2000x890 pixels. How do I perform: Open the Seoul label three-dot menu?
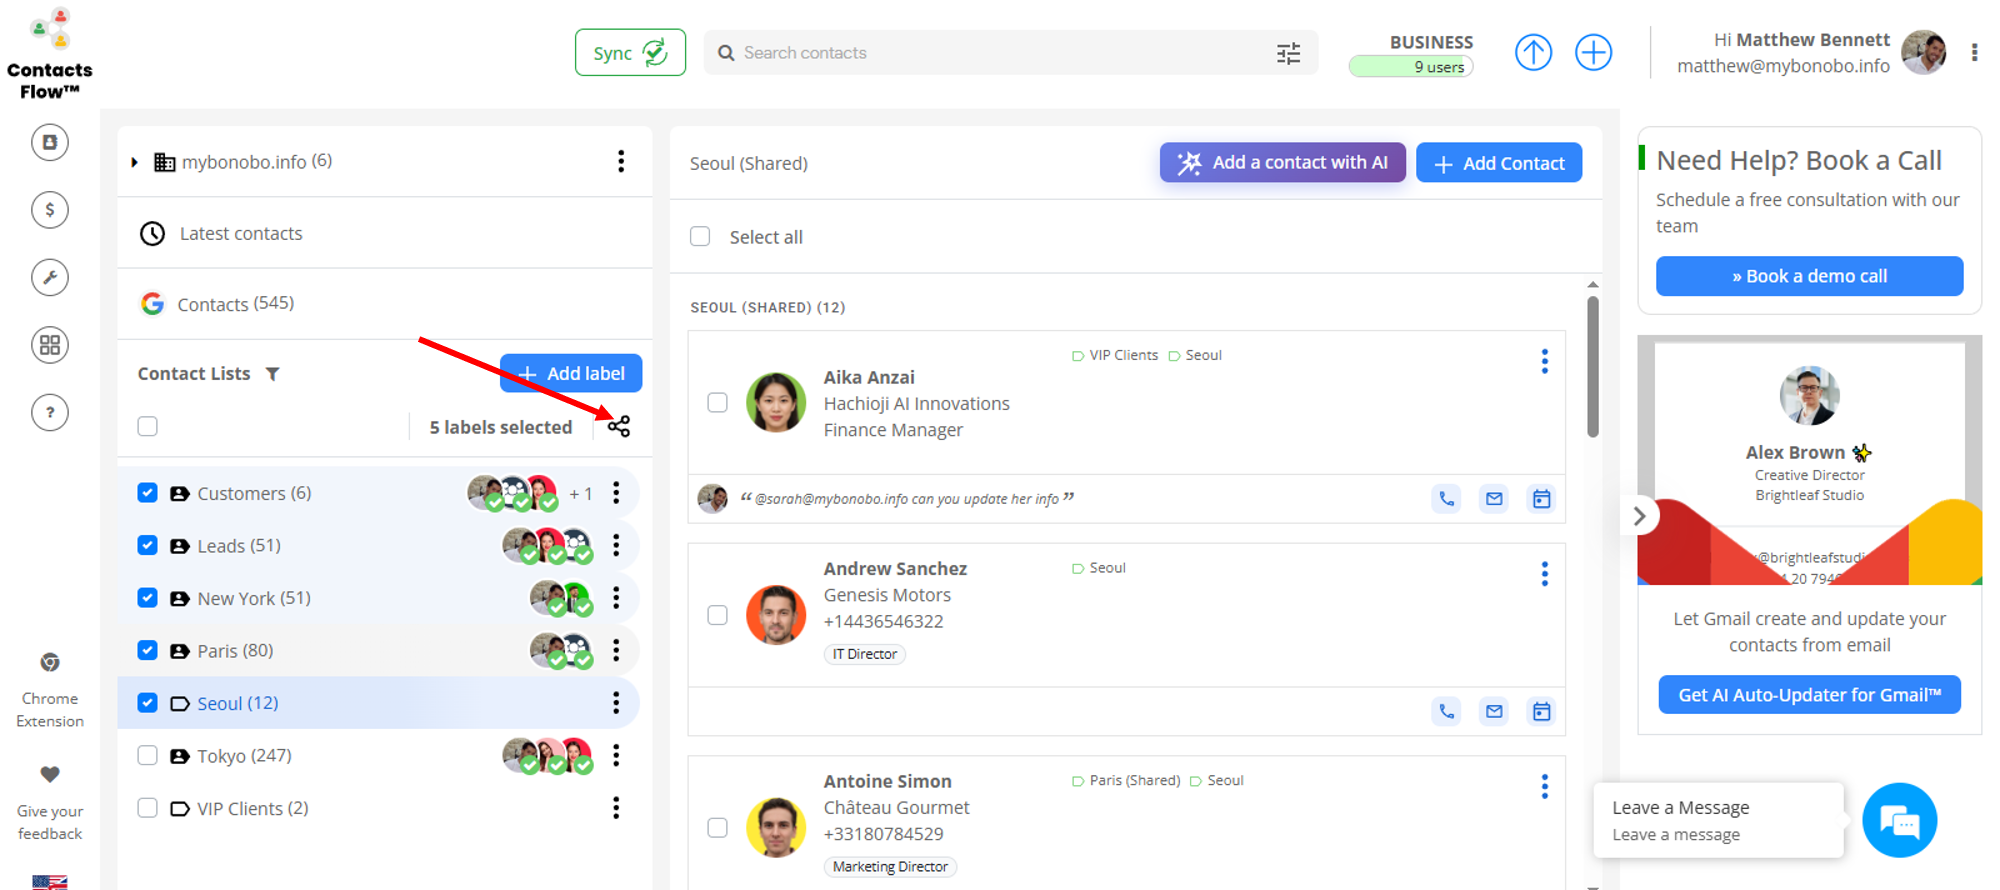click(616, 703)
